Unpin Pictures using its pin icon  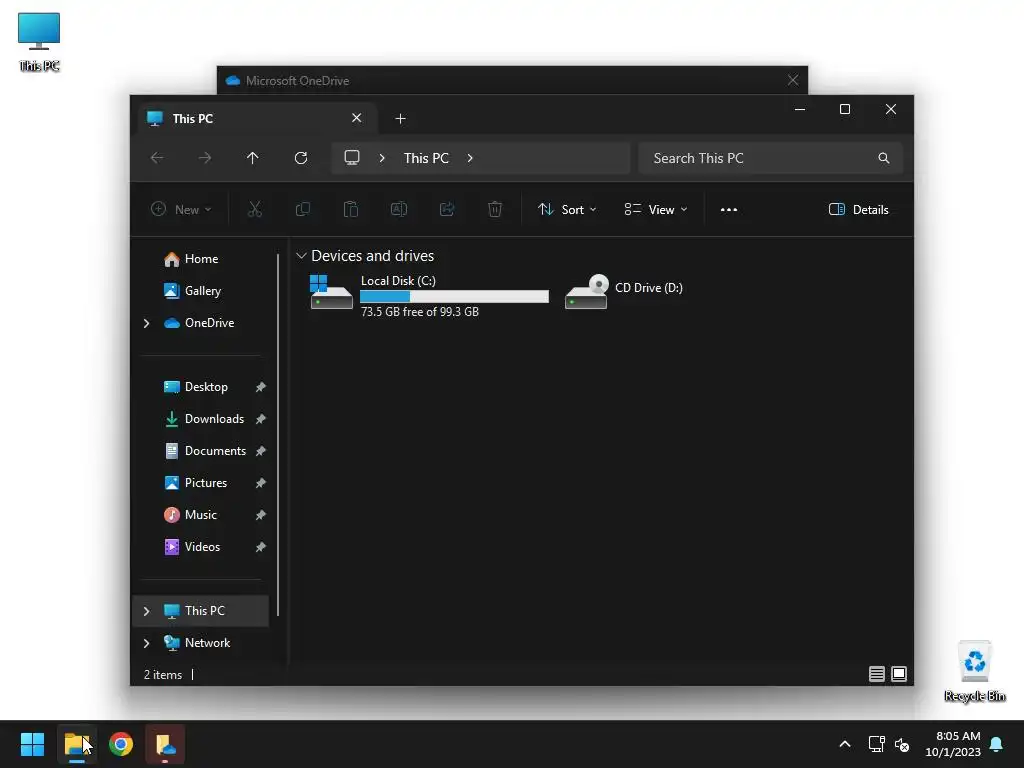[x=261, y=483]
